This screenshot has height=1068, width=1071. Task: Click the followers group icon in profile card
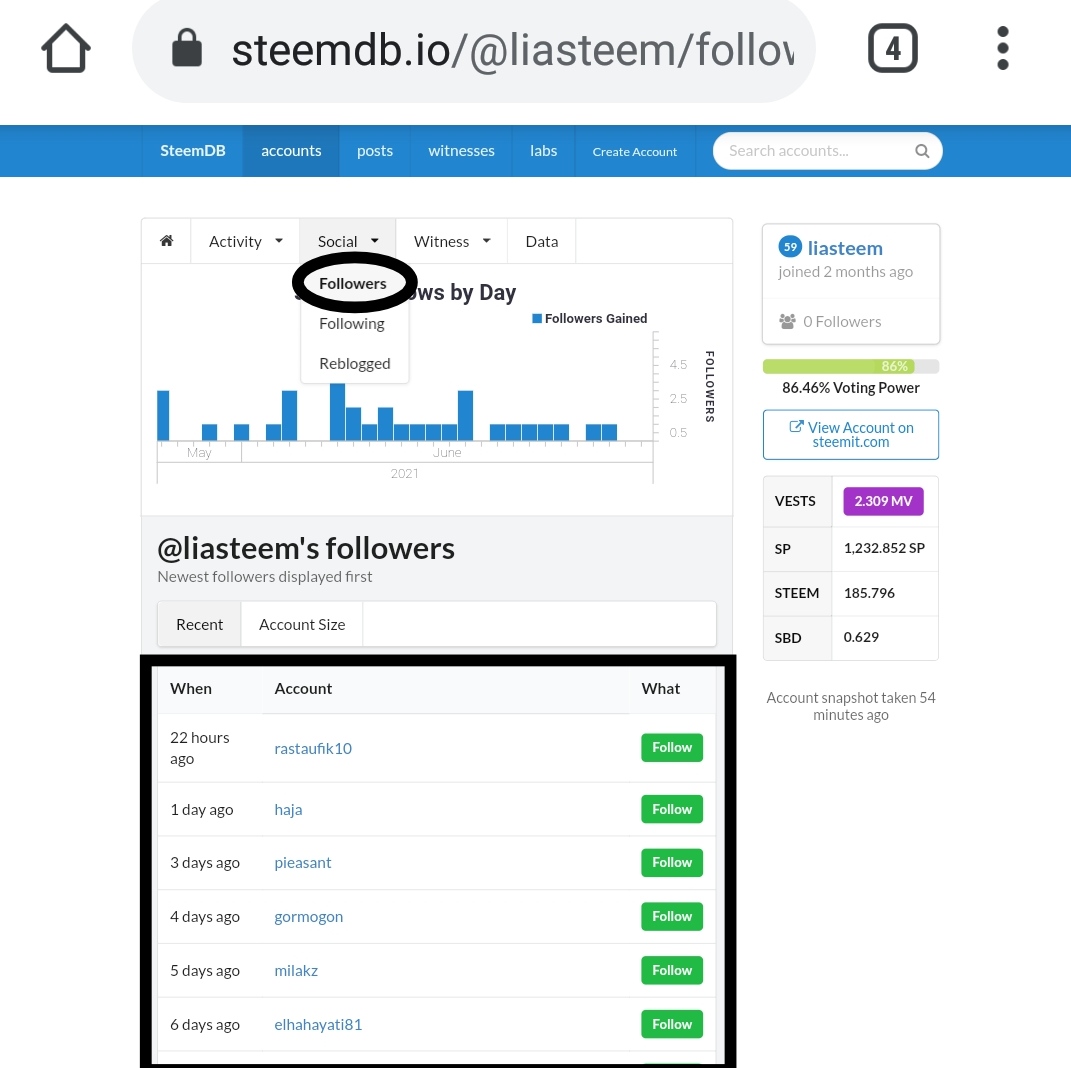point(788,322)
